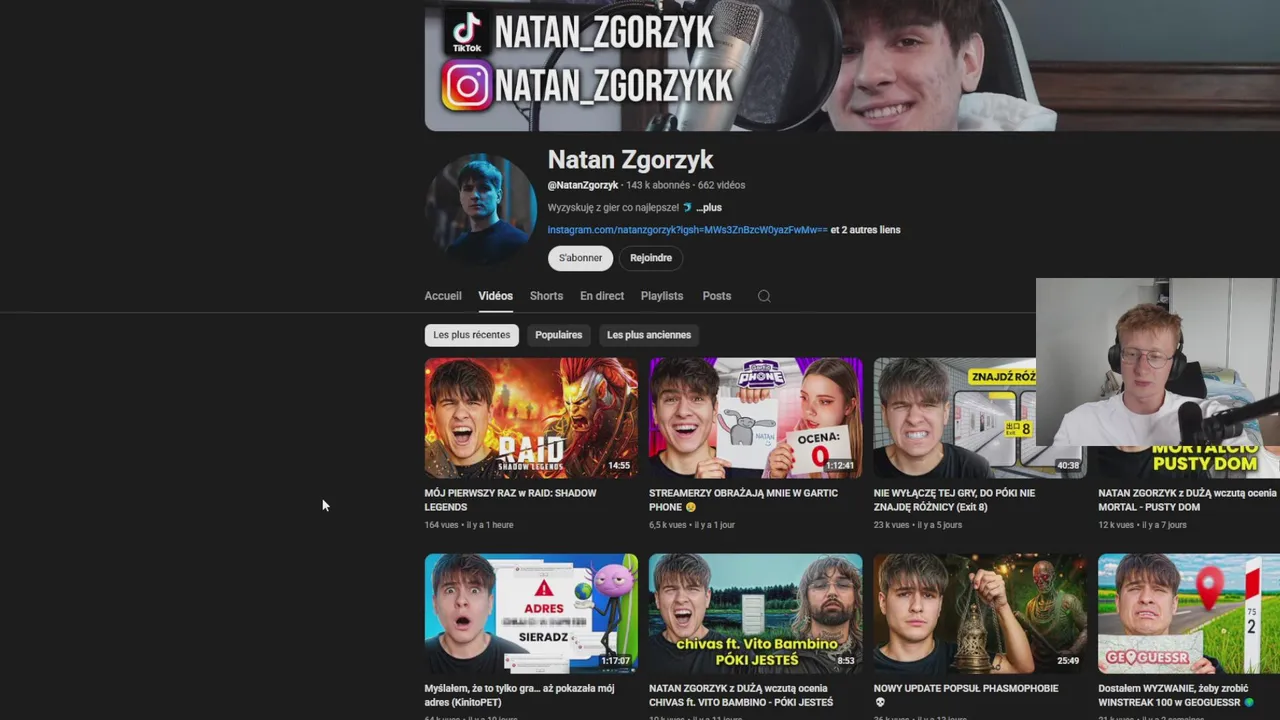Click title 'NIE WYŁĄCZĘ TEJ GRY' Exit 8
Screen dimensions: 1280x720
[954, 500]
